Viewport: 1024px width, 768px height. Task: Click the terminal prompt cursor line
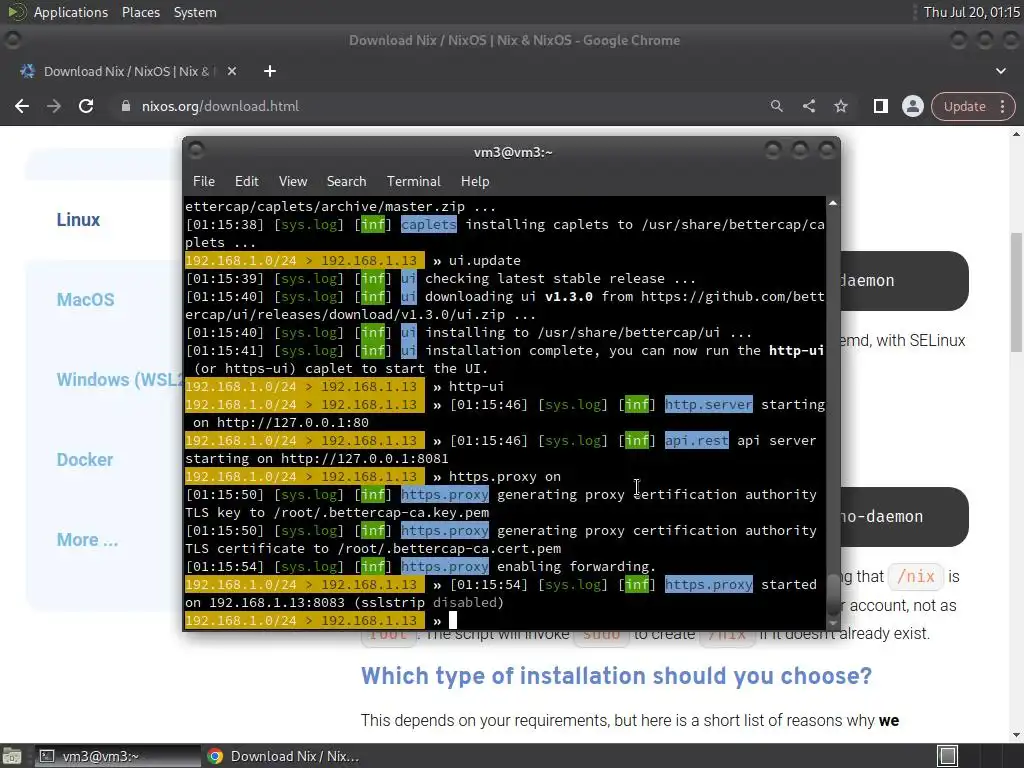tap(504, 620)
